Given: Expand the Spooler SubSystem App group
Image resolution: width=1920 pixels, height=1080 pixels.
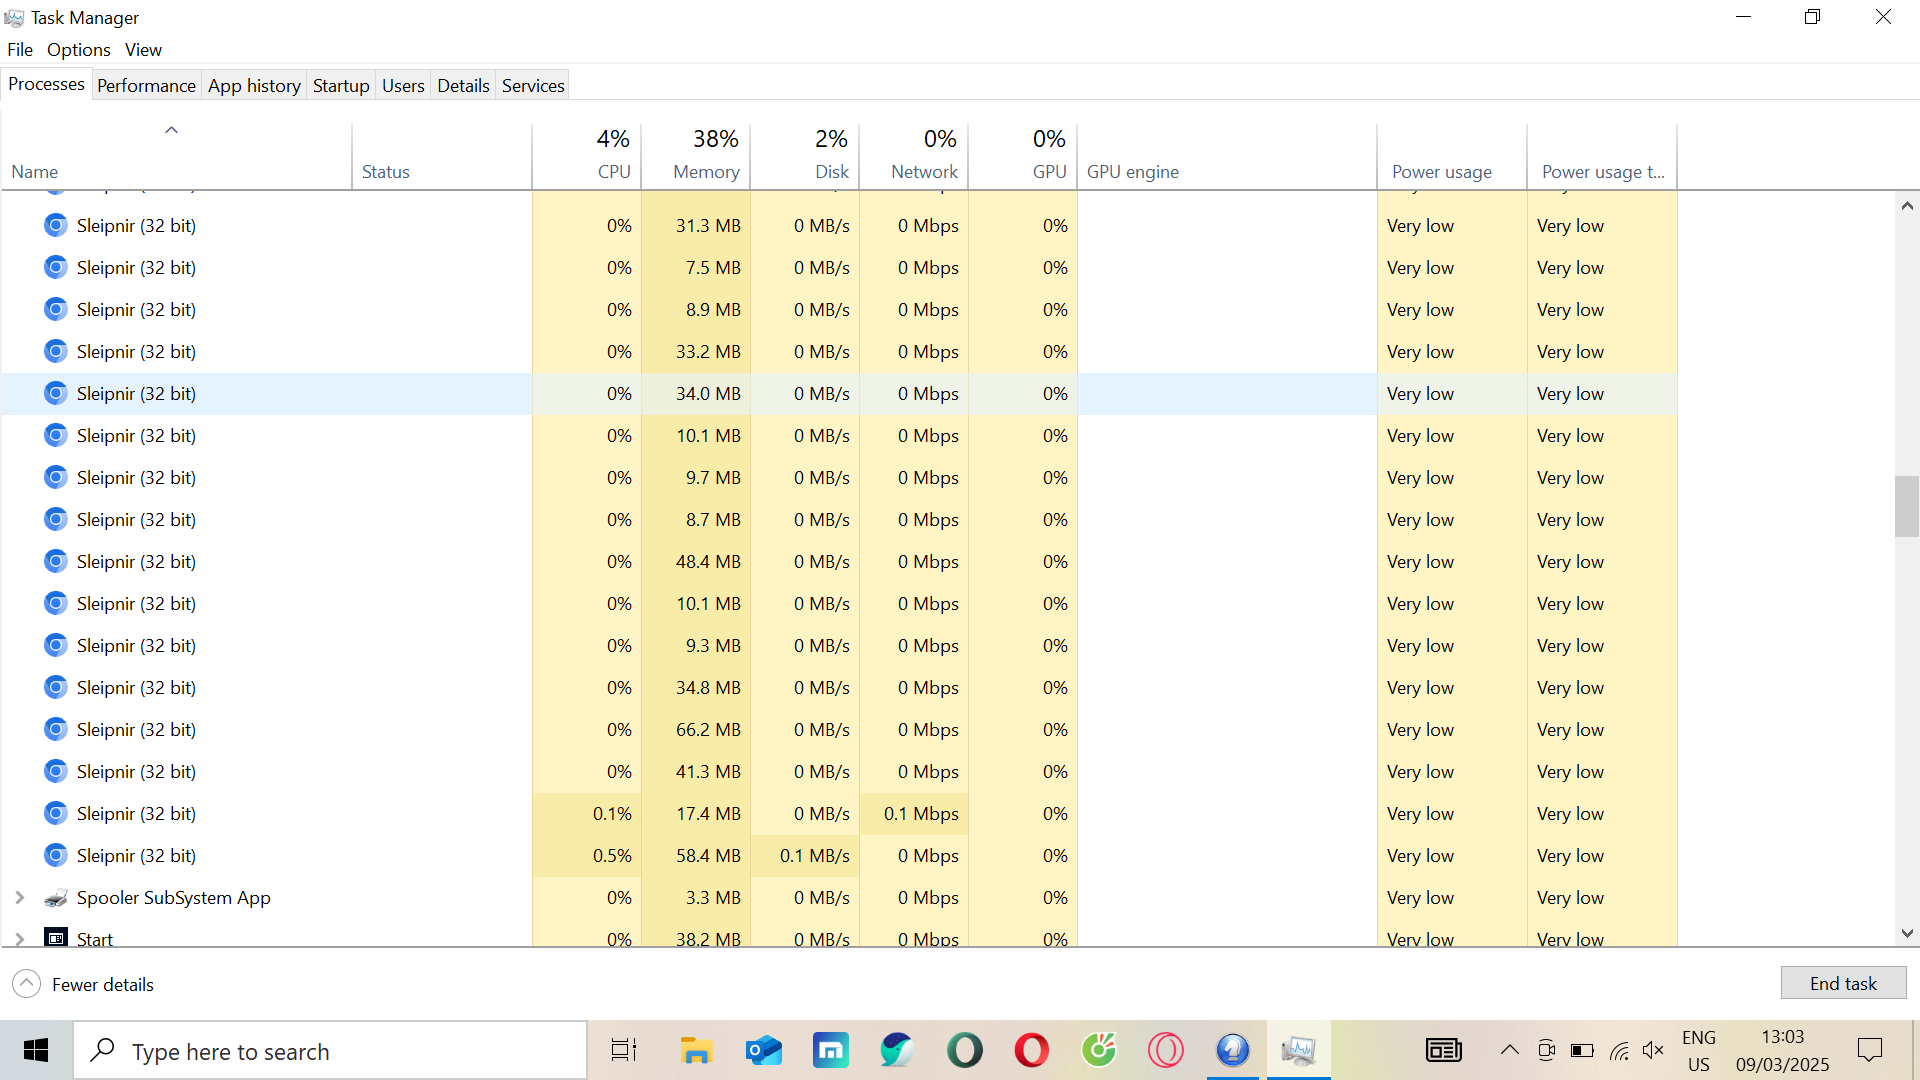Looking at the screenshot, I should pyautogui.click(x=19, y=898).
